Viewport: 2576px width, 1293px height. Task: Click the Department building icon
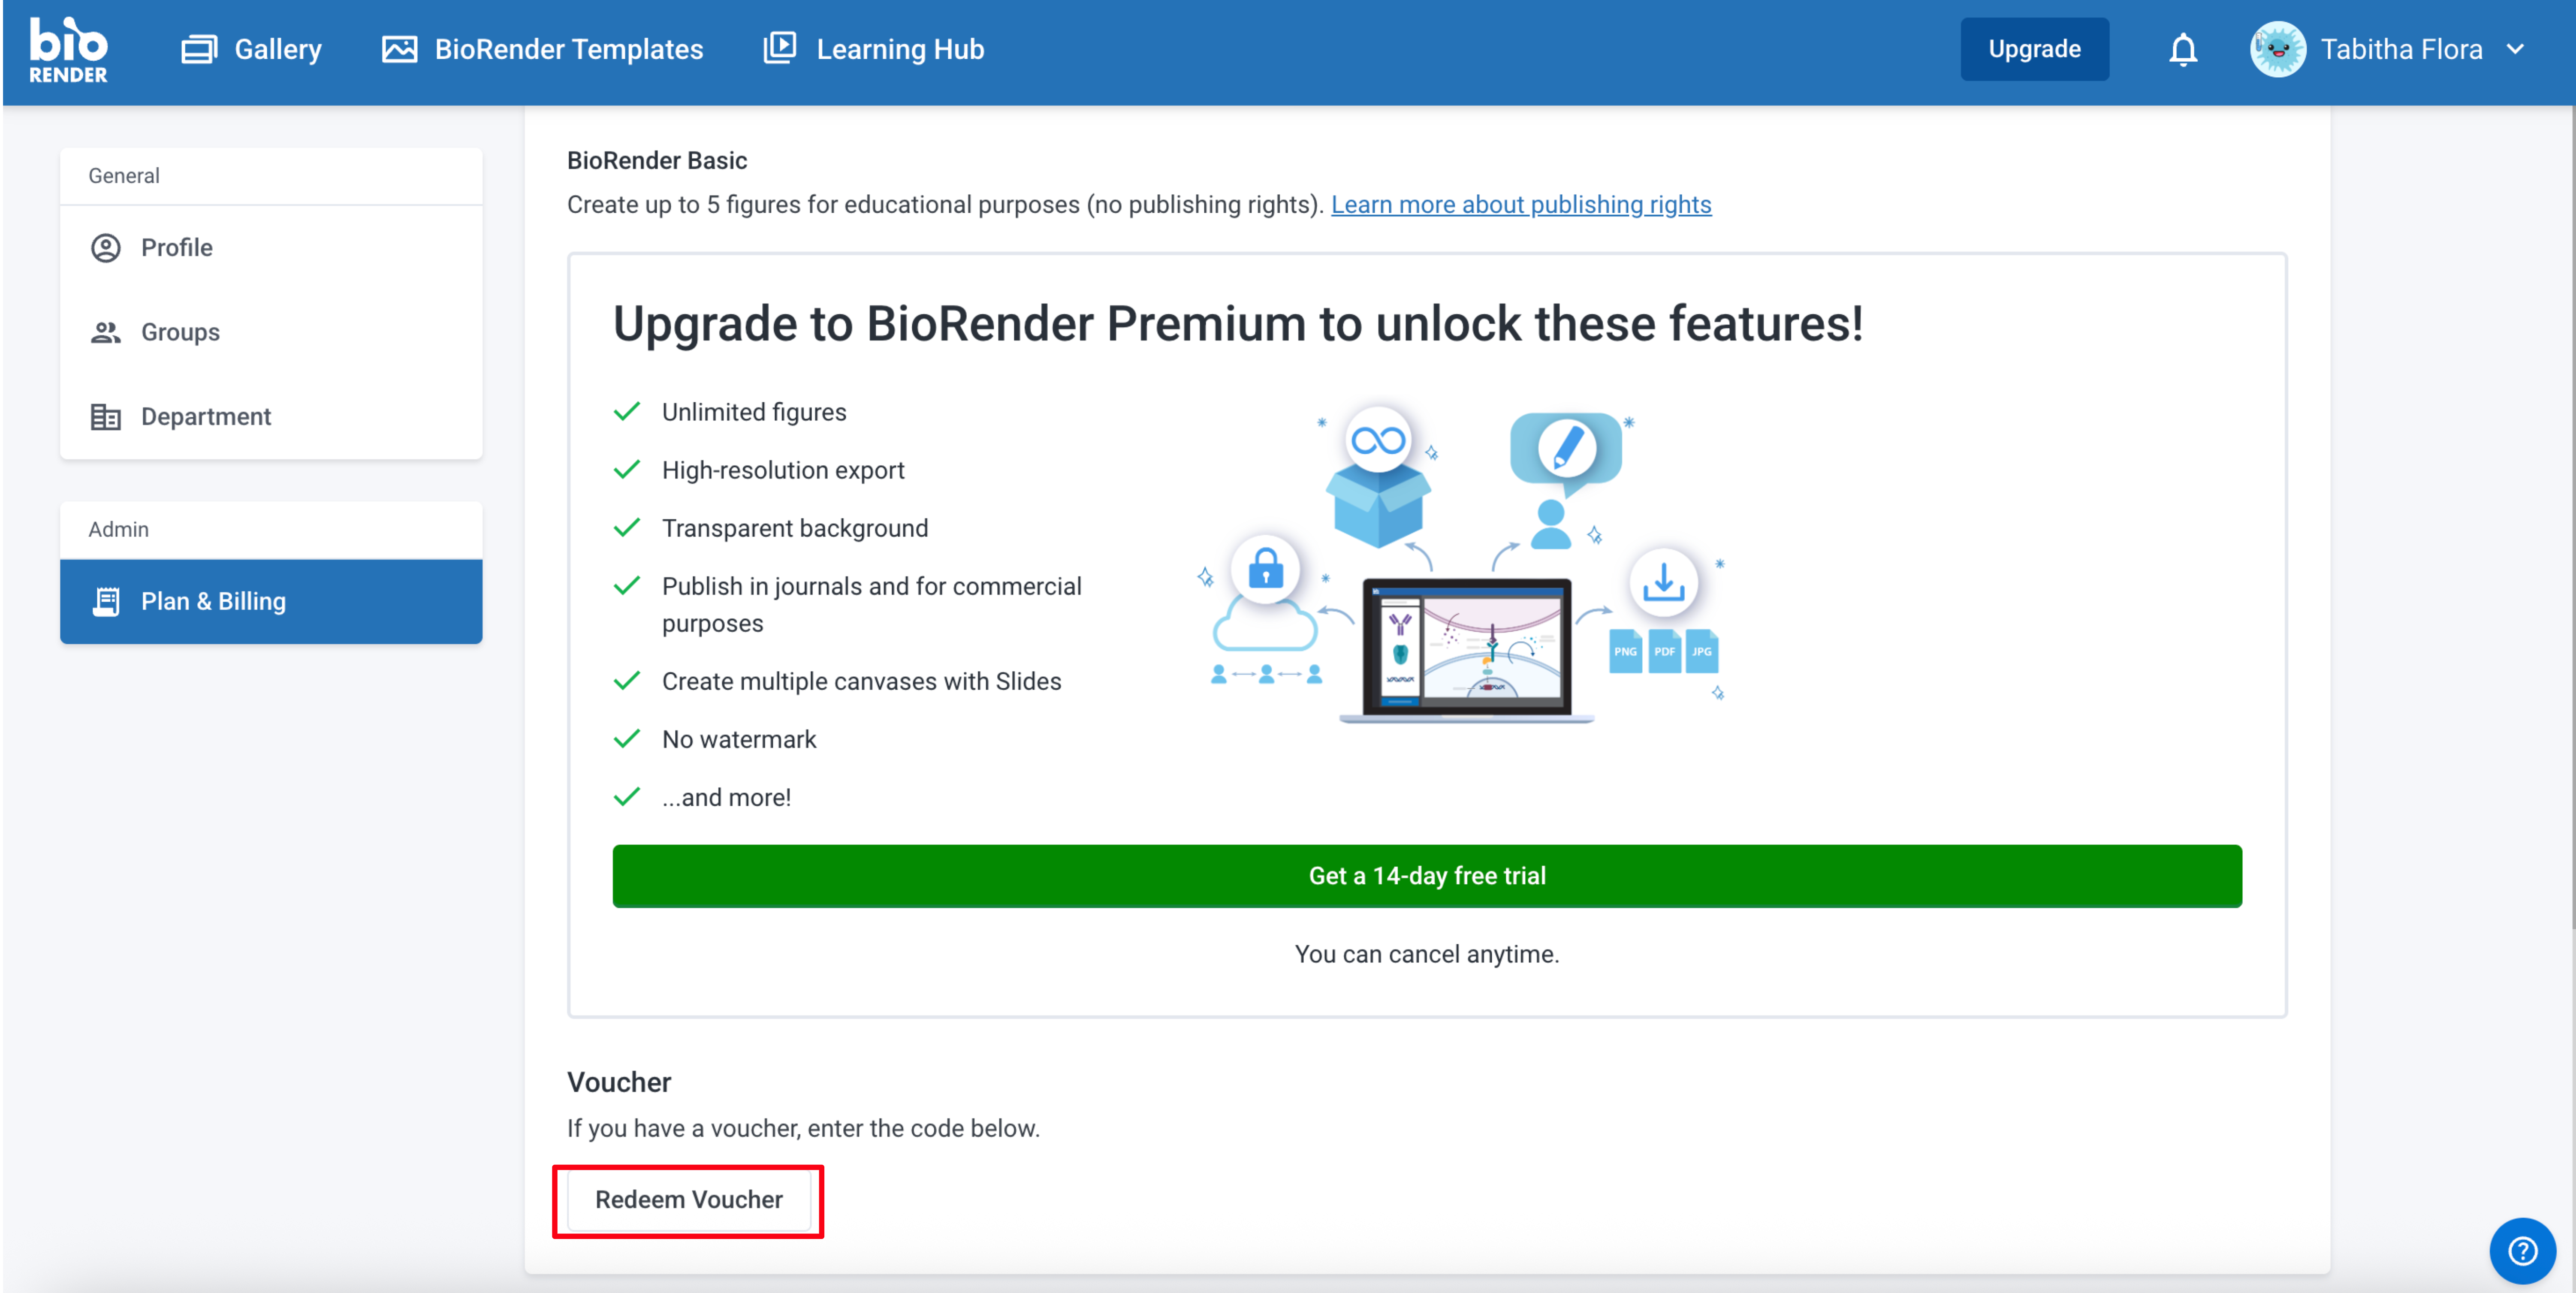click(106, 417)
